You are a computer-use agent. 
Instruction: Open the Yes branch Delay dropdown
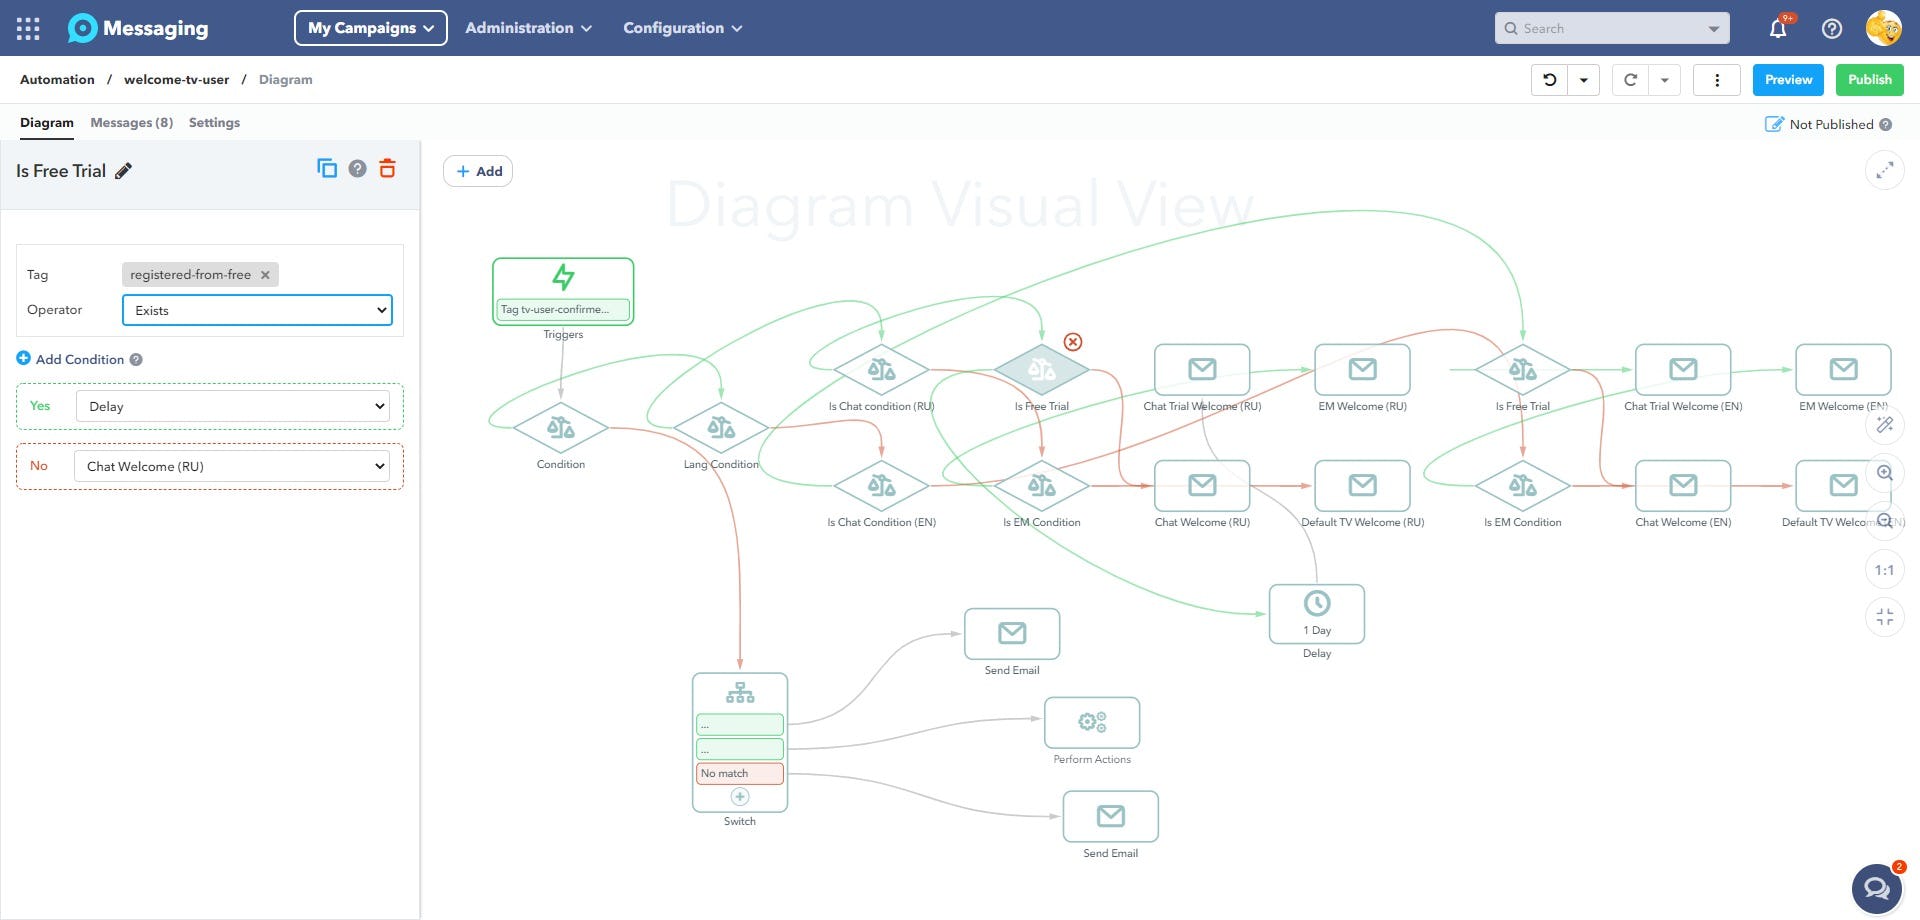click(233, 406)
